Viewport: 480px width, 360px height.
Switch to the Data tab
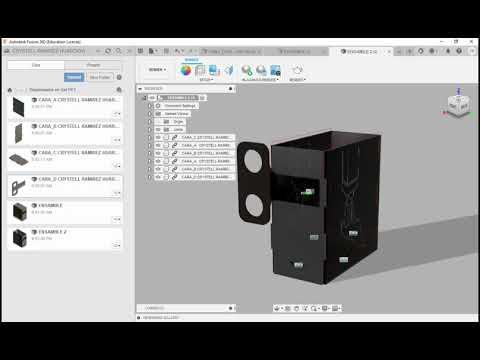[36, 65]
